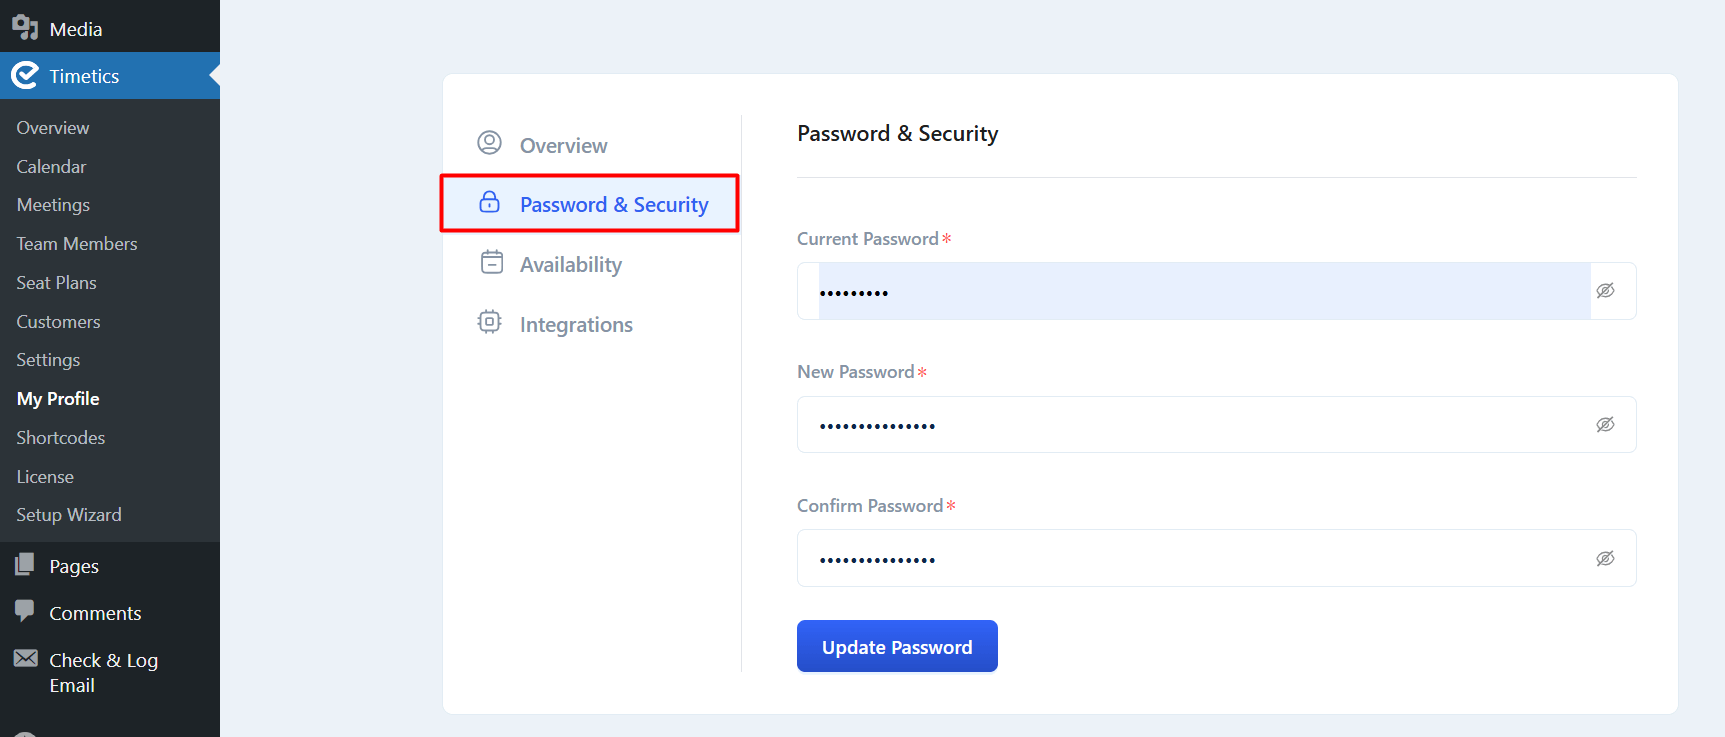Show the Current Password characters
1725x737 pixels.
(1605, 291)
